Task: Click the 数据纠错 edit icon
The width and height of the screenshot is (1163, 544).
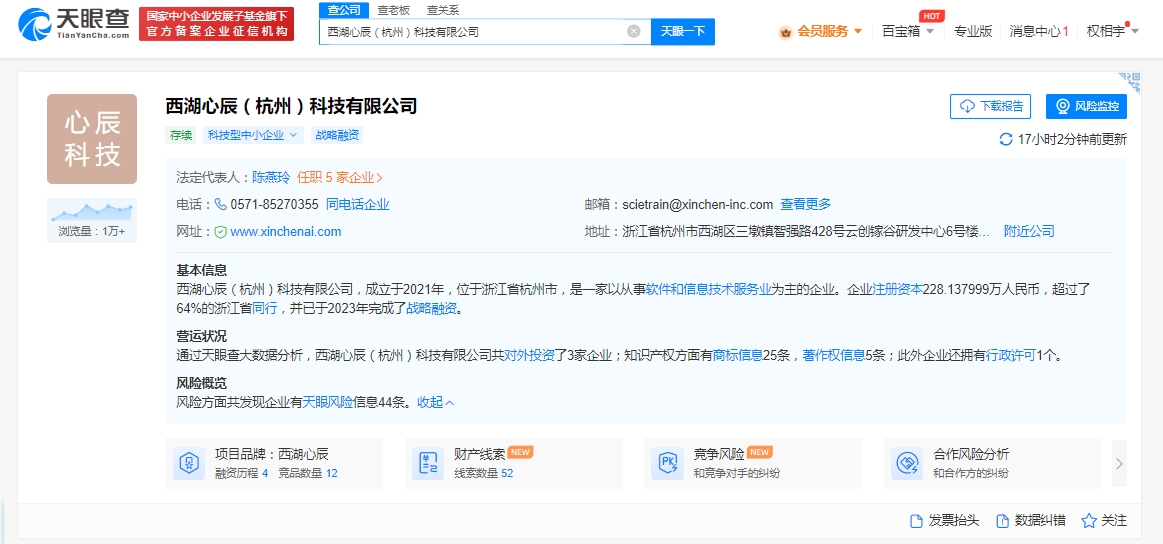Action: (1003, 521)
